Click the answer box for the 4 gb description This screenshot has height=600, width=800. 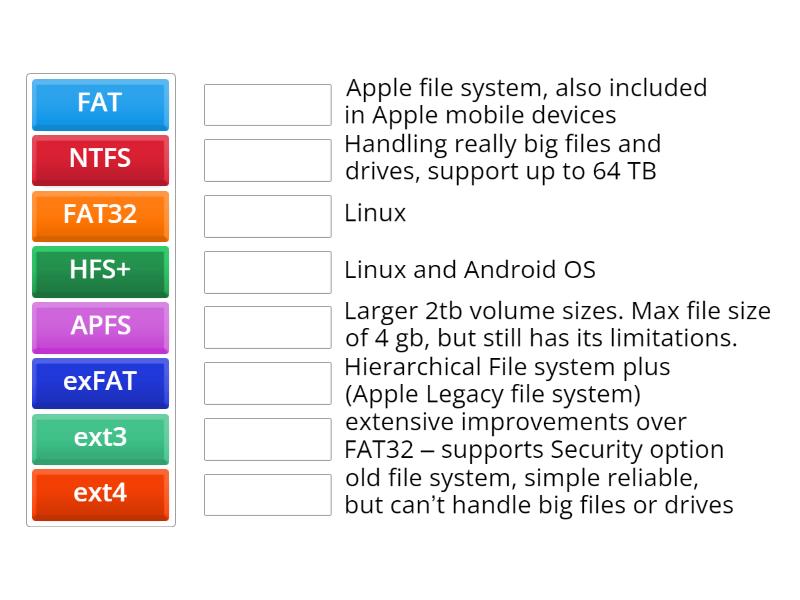(266, 328)
